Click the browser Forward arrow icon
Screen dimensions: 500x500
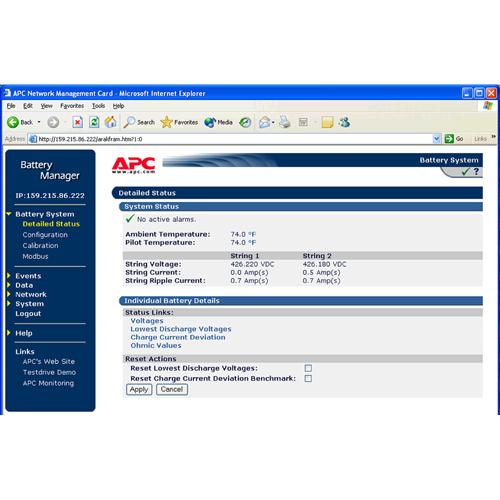coord(53,122)
